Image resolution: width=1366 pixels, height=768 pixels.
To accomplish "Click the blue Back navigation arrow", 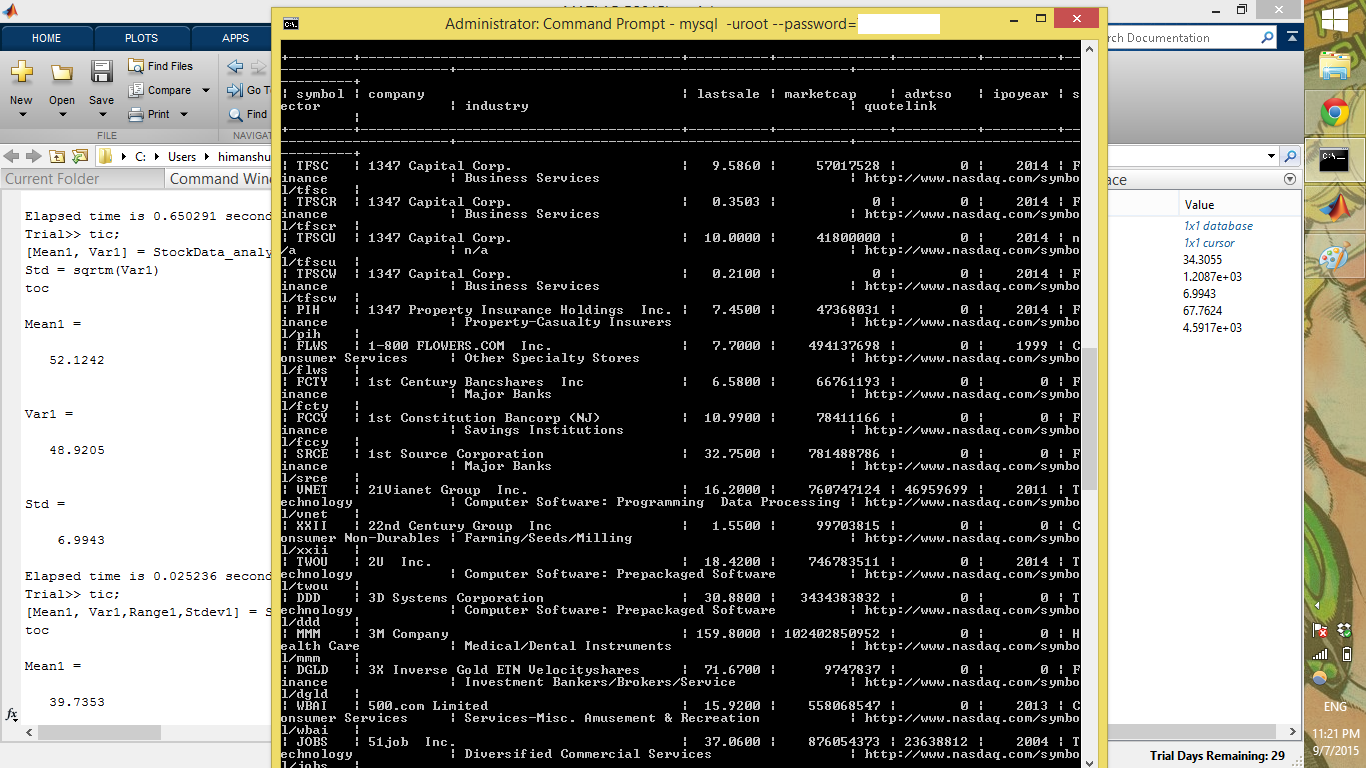I will click(235, 67).
